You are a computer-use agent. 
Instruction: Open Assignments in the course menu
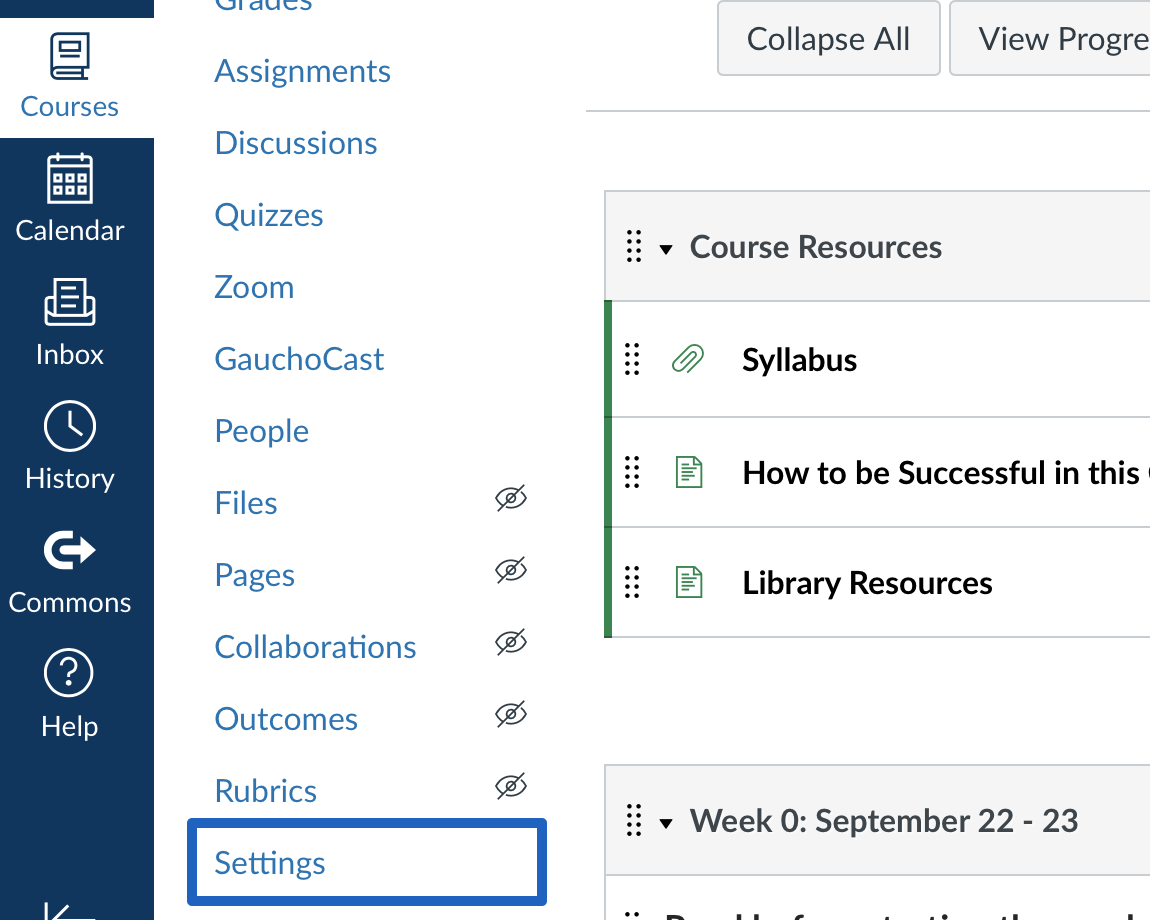point(302,71)
